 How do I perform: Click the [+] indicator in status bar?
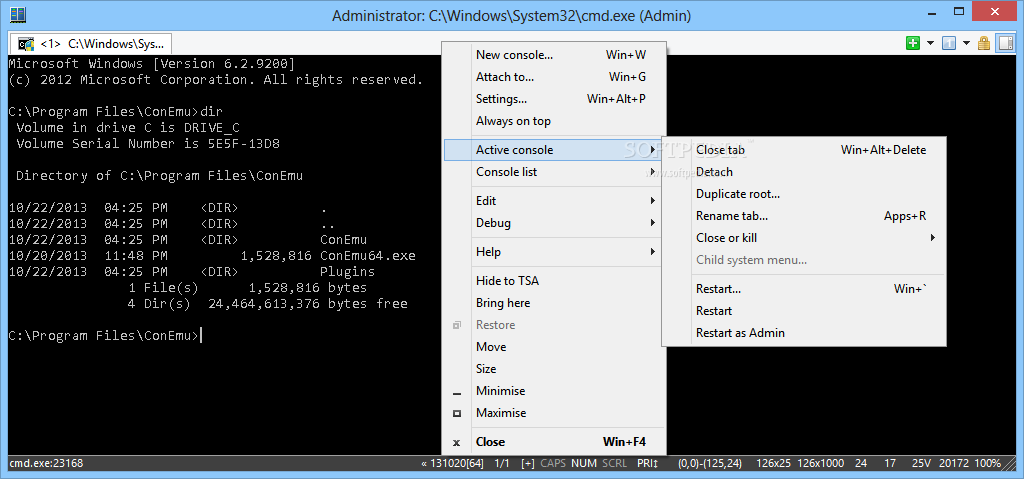coord(528,463)
